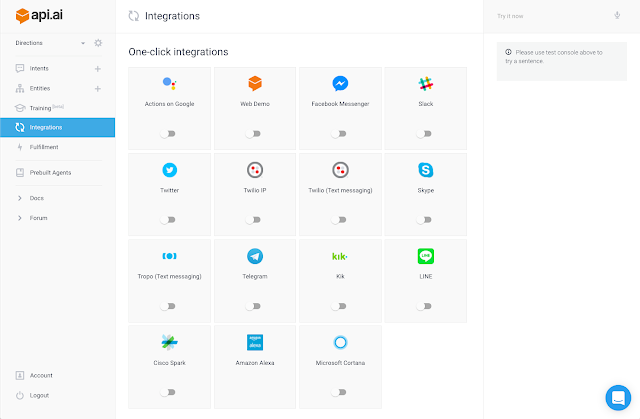Click the Tropo (Text messaging) icon
640x419 pixels.
(x=169, y=256)
